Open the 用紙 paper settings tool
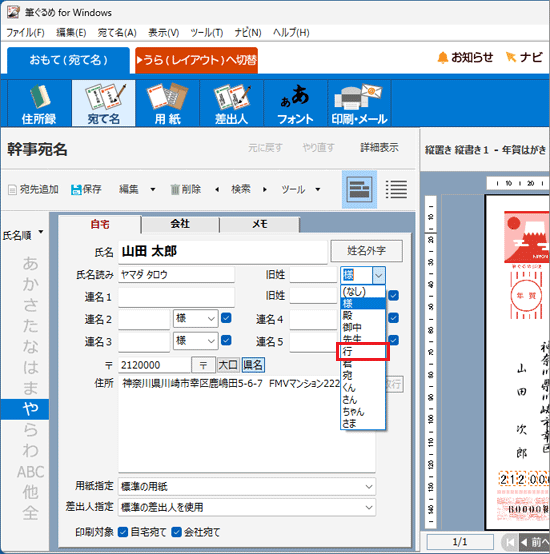This screenshot has width=550, height=554. [x=167, y=103]
